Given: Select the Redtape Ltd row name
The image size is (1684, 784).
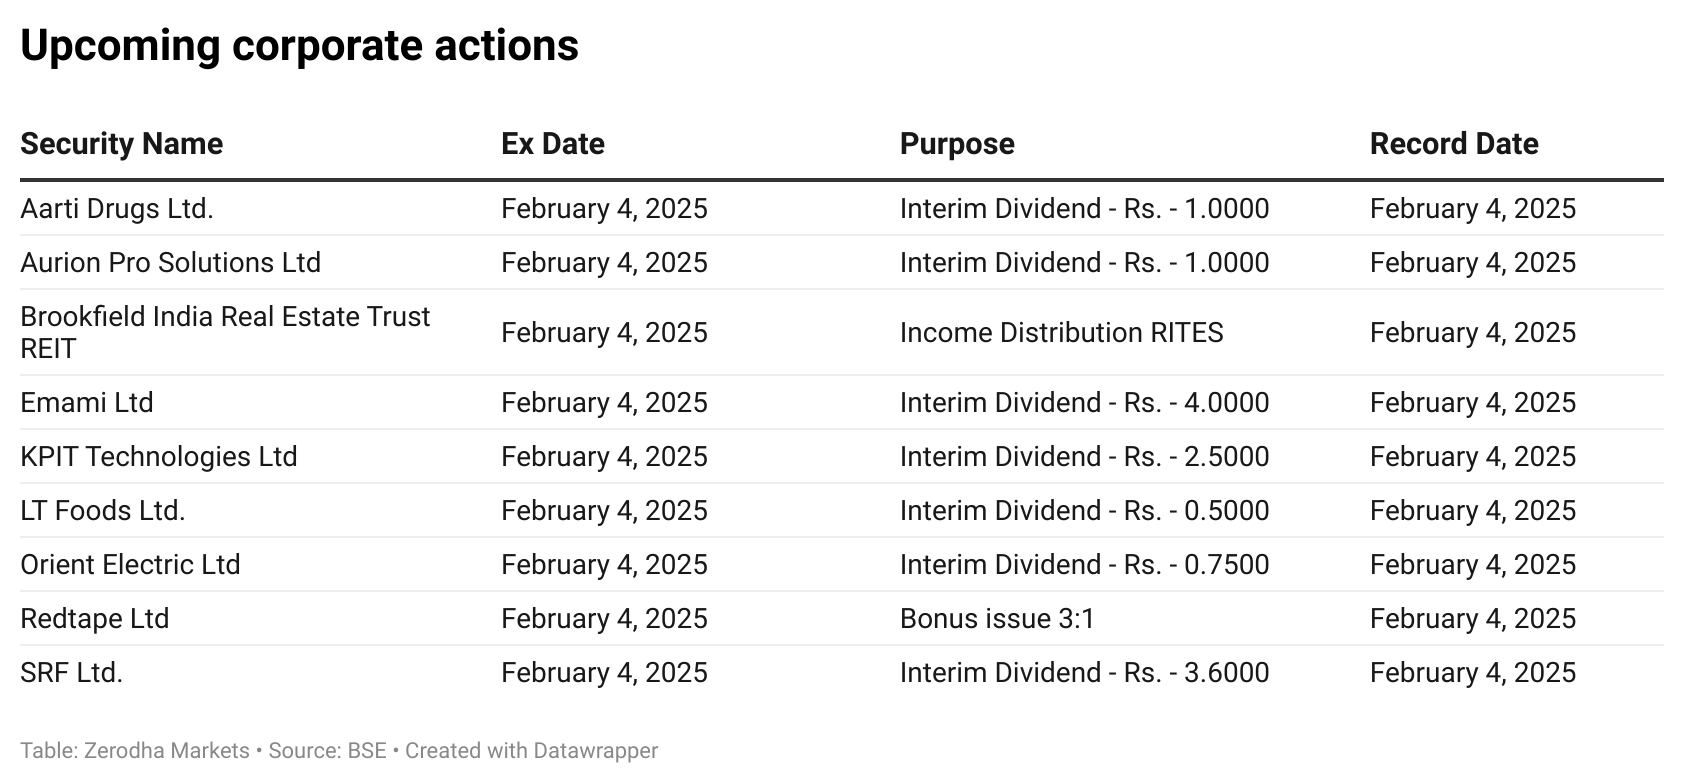Looking at the screenshot, I should pos(94,619).
